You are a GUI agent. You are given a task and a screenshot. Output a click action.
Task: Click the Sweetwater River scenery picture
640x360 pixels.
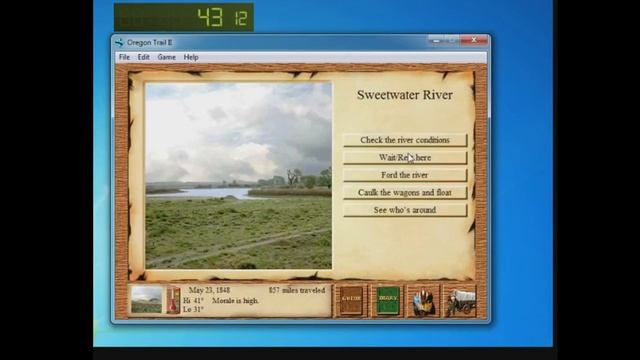239,176
